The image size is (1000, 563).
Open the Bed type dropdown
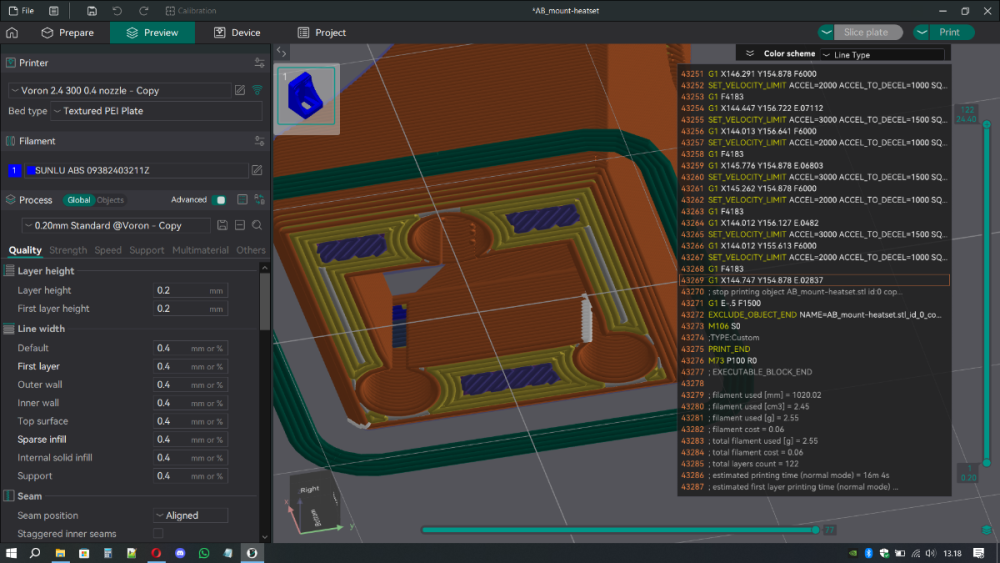(156, 111)
